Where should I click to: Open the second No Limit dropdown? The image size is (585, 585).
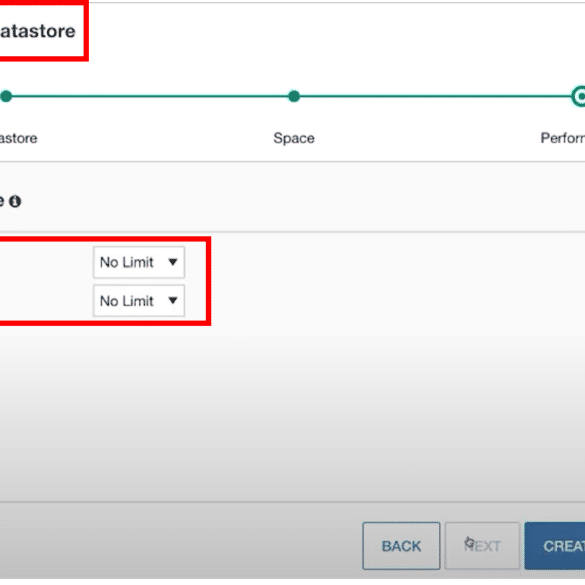click(x=139, y=301)
